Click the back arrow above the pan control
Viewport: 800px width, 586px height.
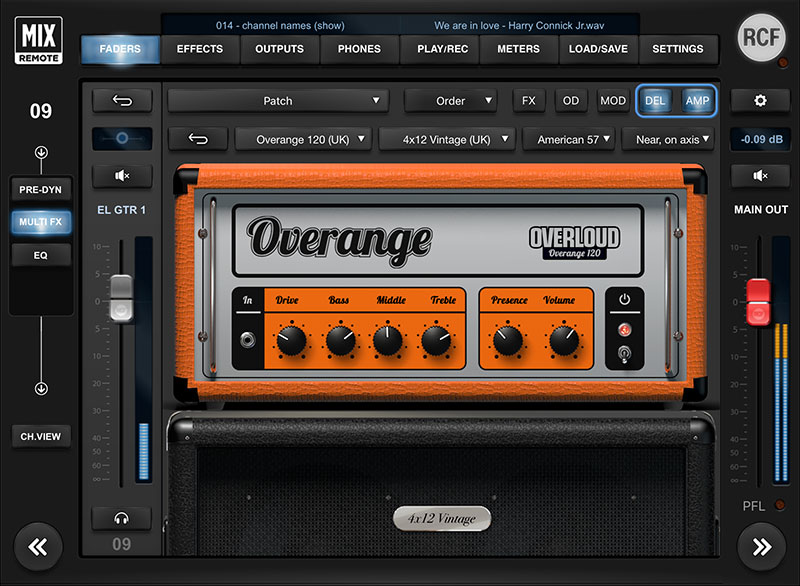122,101
